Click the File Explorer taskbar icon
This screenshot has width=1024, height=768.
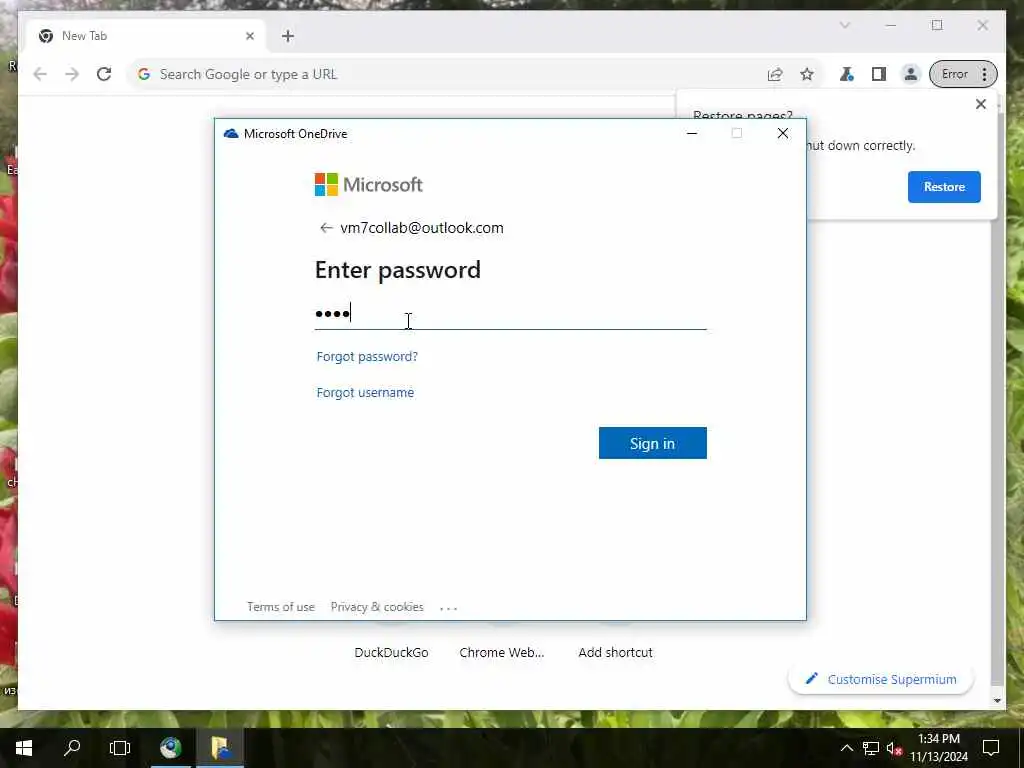click(x=220, y=748)
